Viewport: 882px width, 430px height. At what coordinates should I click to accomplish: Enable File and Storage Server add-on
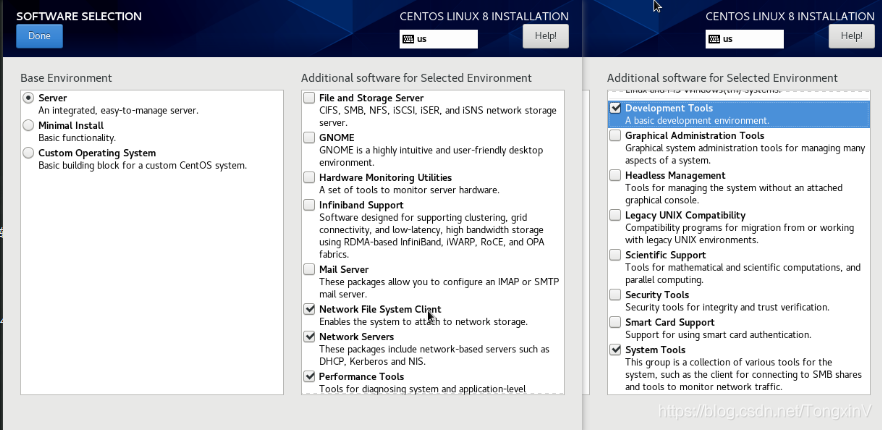tap(309, 98)
